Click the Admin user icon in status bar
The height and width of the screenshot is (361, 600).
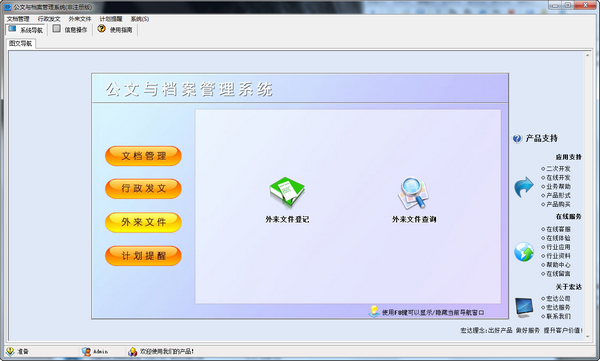(86, 351)
